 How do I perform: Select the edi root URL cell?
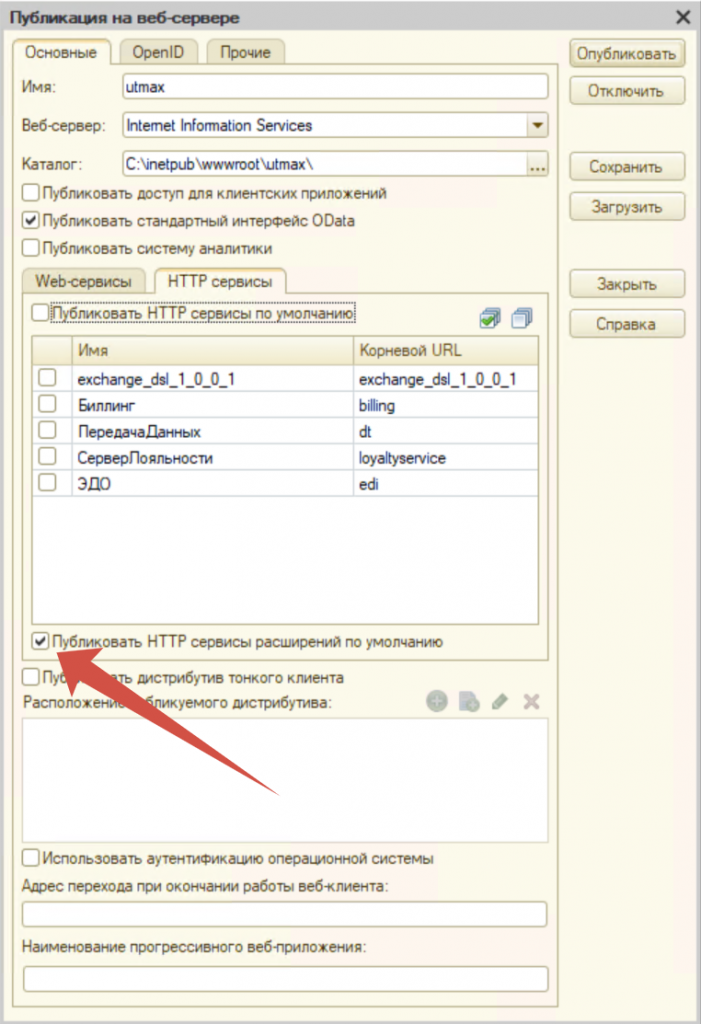(446, 483)
